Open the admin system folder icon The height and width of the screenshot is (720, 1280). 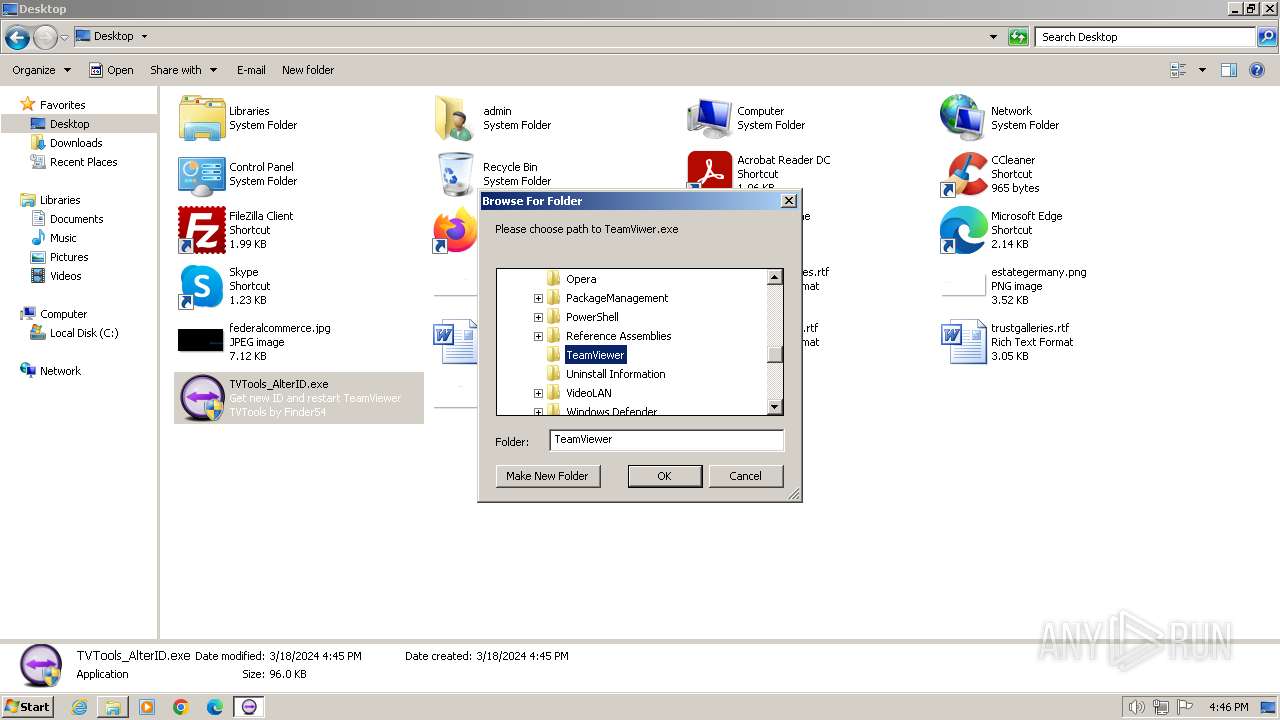456,118
